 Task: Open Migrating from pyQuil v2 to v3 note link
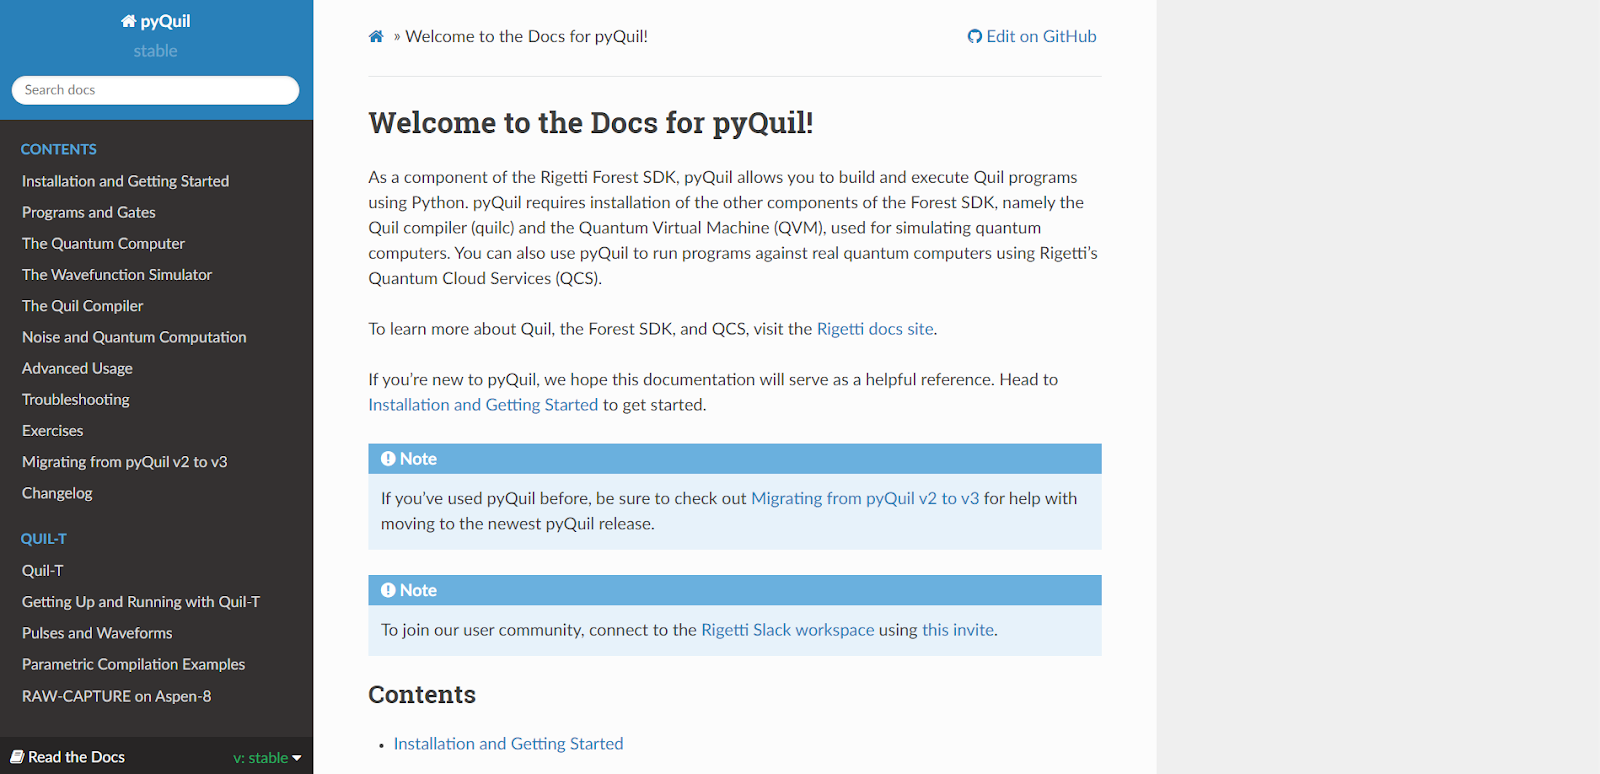[x=864, y=498]
